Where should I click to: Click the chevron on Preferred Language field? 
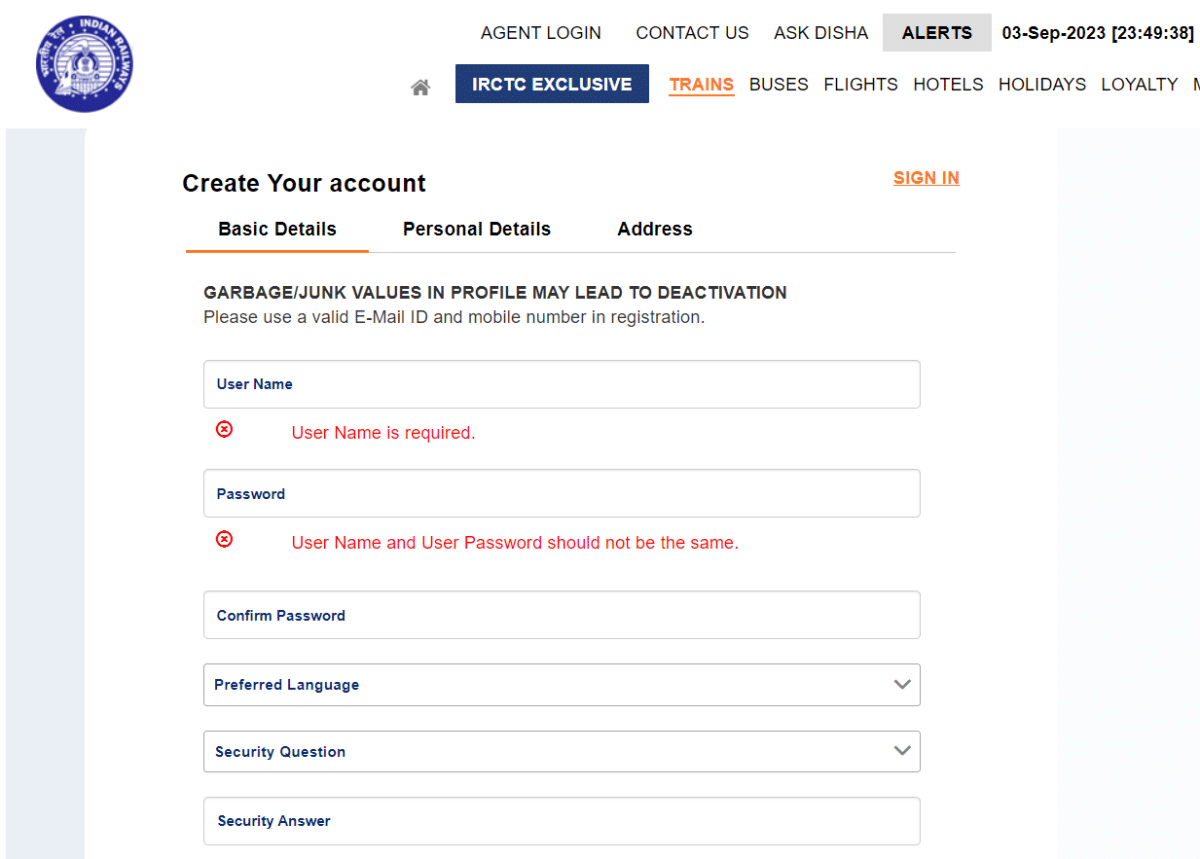click(x=901, y=684)
